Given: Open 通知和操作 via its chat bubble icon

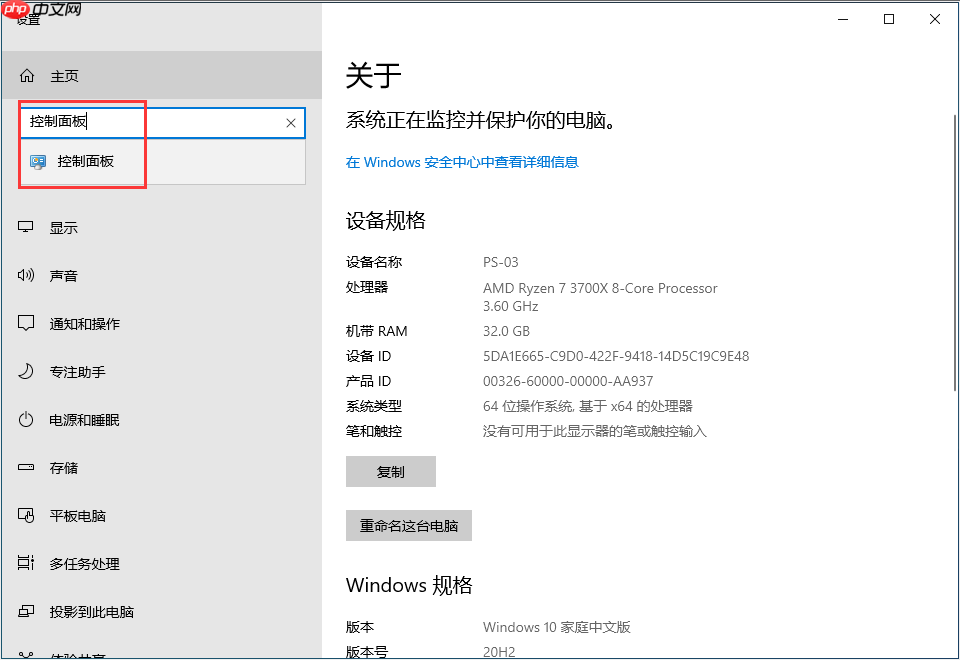Looking at the screenshot, I should coord(25,323).
